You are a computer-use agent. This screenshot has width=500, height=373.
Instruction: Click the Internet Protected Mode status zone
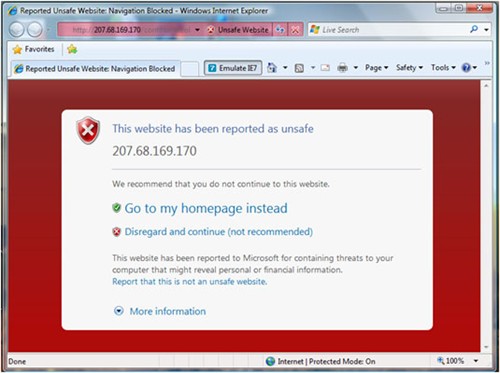pos(321,361)
